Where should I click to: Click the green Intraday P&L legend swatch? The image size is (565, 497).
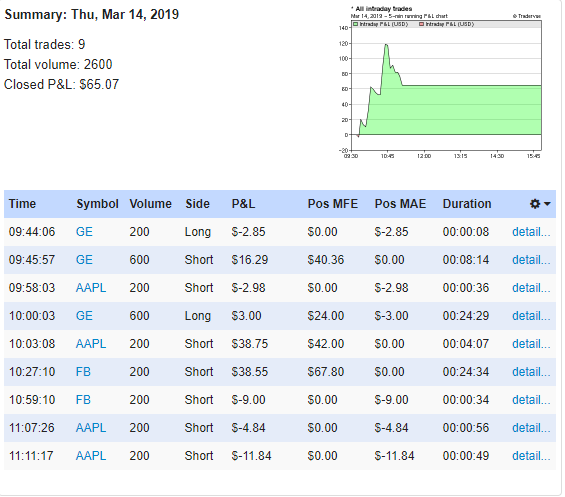(356, 24)
